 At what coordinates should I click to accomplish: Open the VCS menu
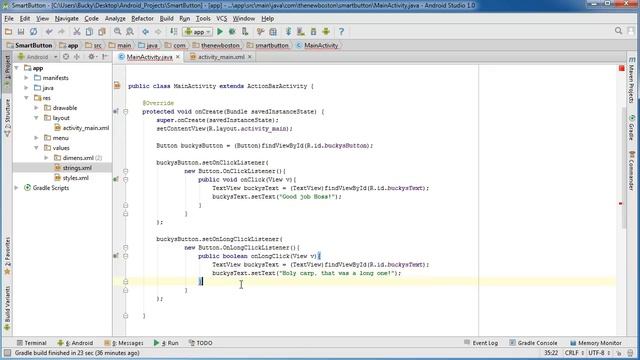(x=222, y=18)
